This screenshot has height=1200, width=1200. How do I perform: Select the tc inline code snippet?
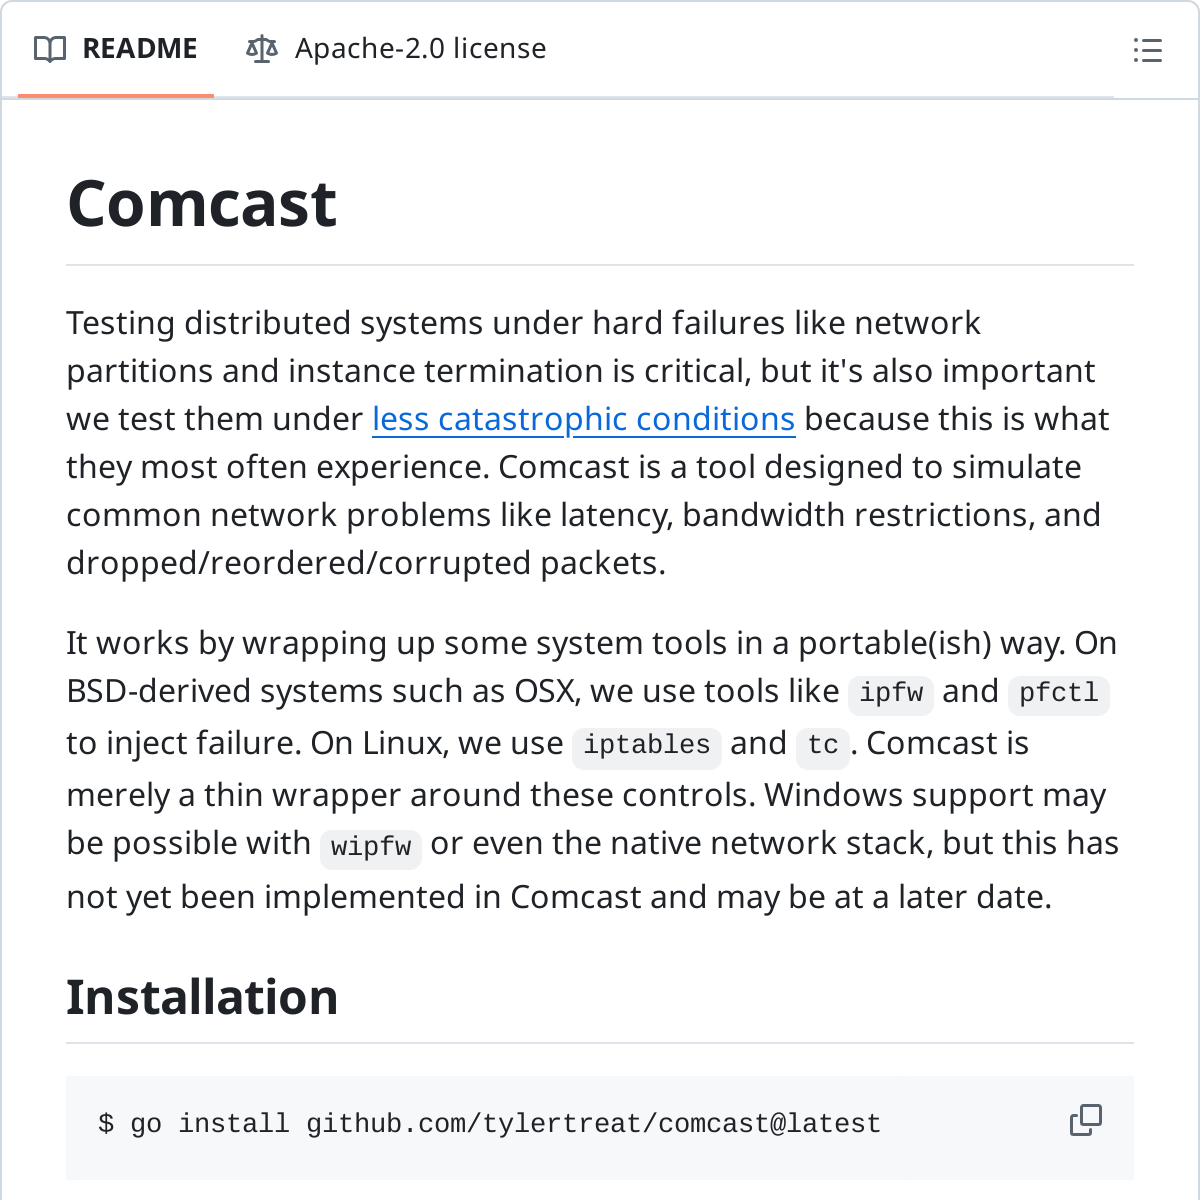tap(822, 746)
